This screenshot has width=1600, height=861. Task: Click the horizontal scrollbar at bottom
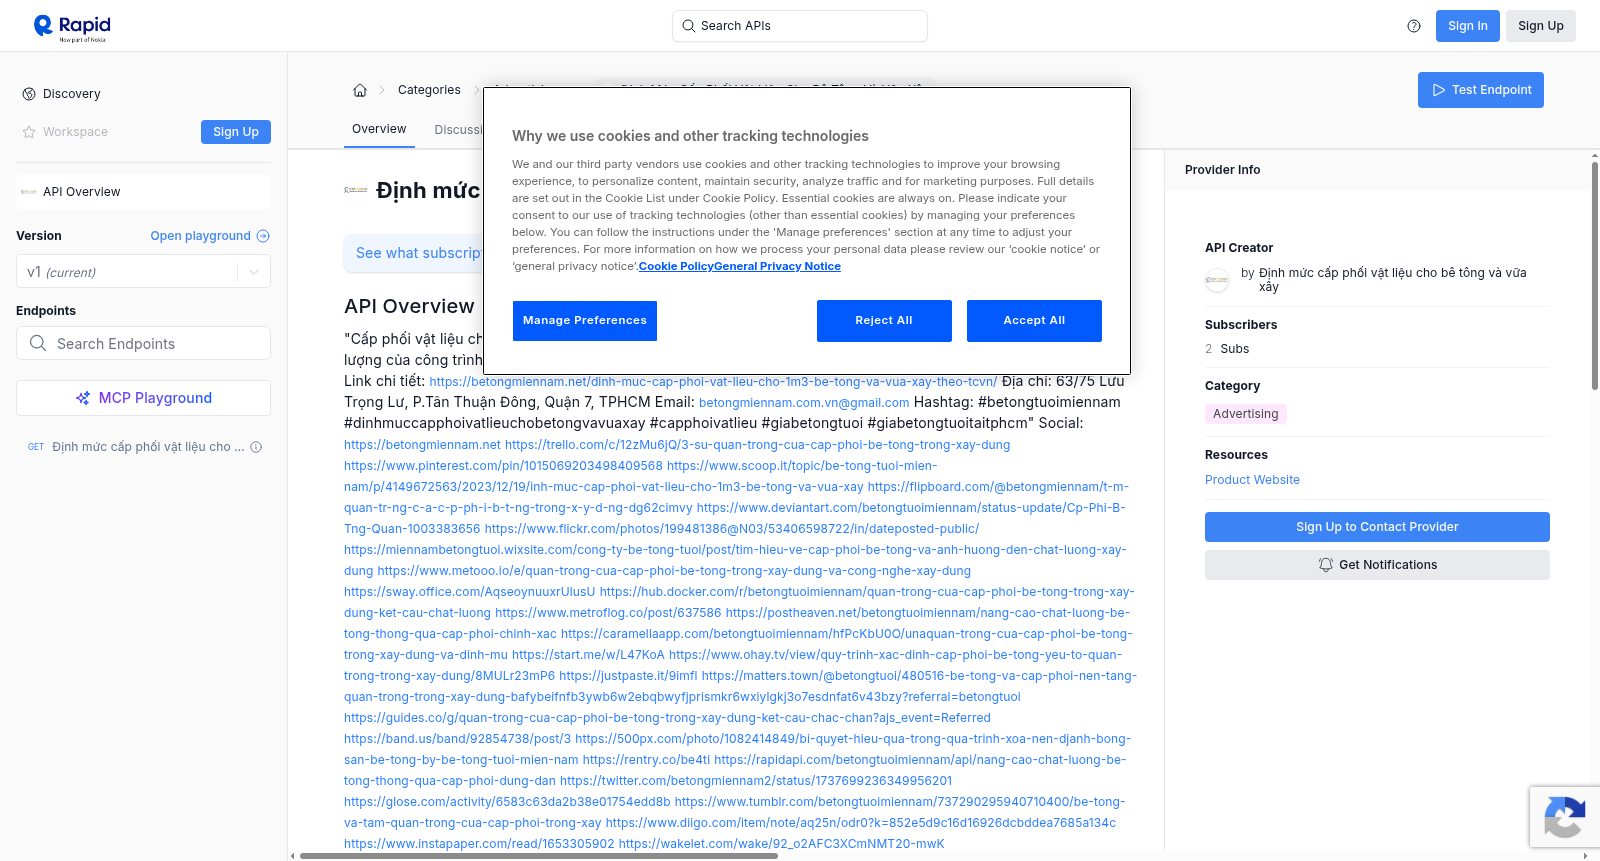click(539, 856)
